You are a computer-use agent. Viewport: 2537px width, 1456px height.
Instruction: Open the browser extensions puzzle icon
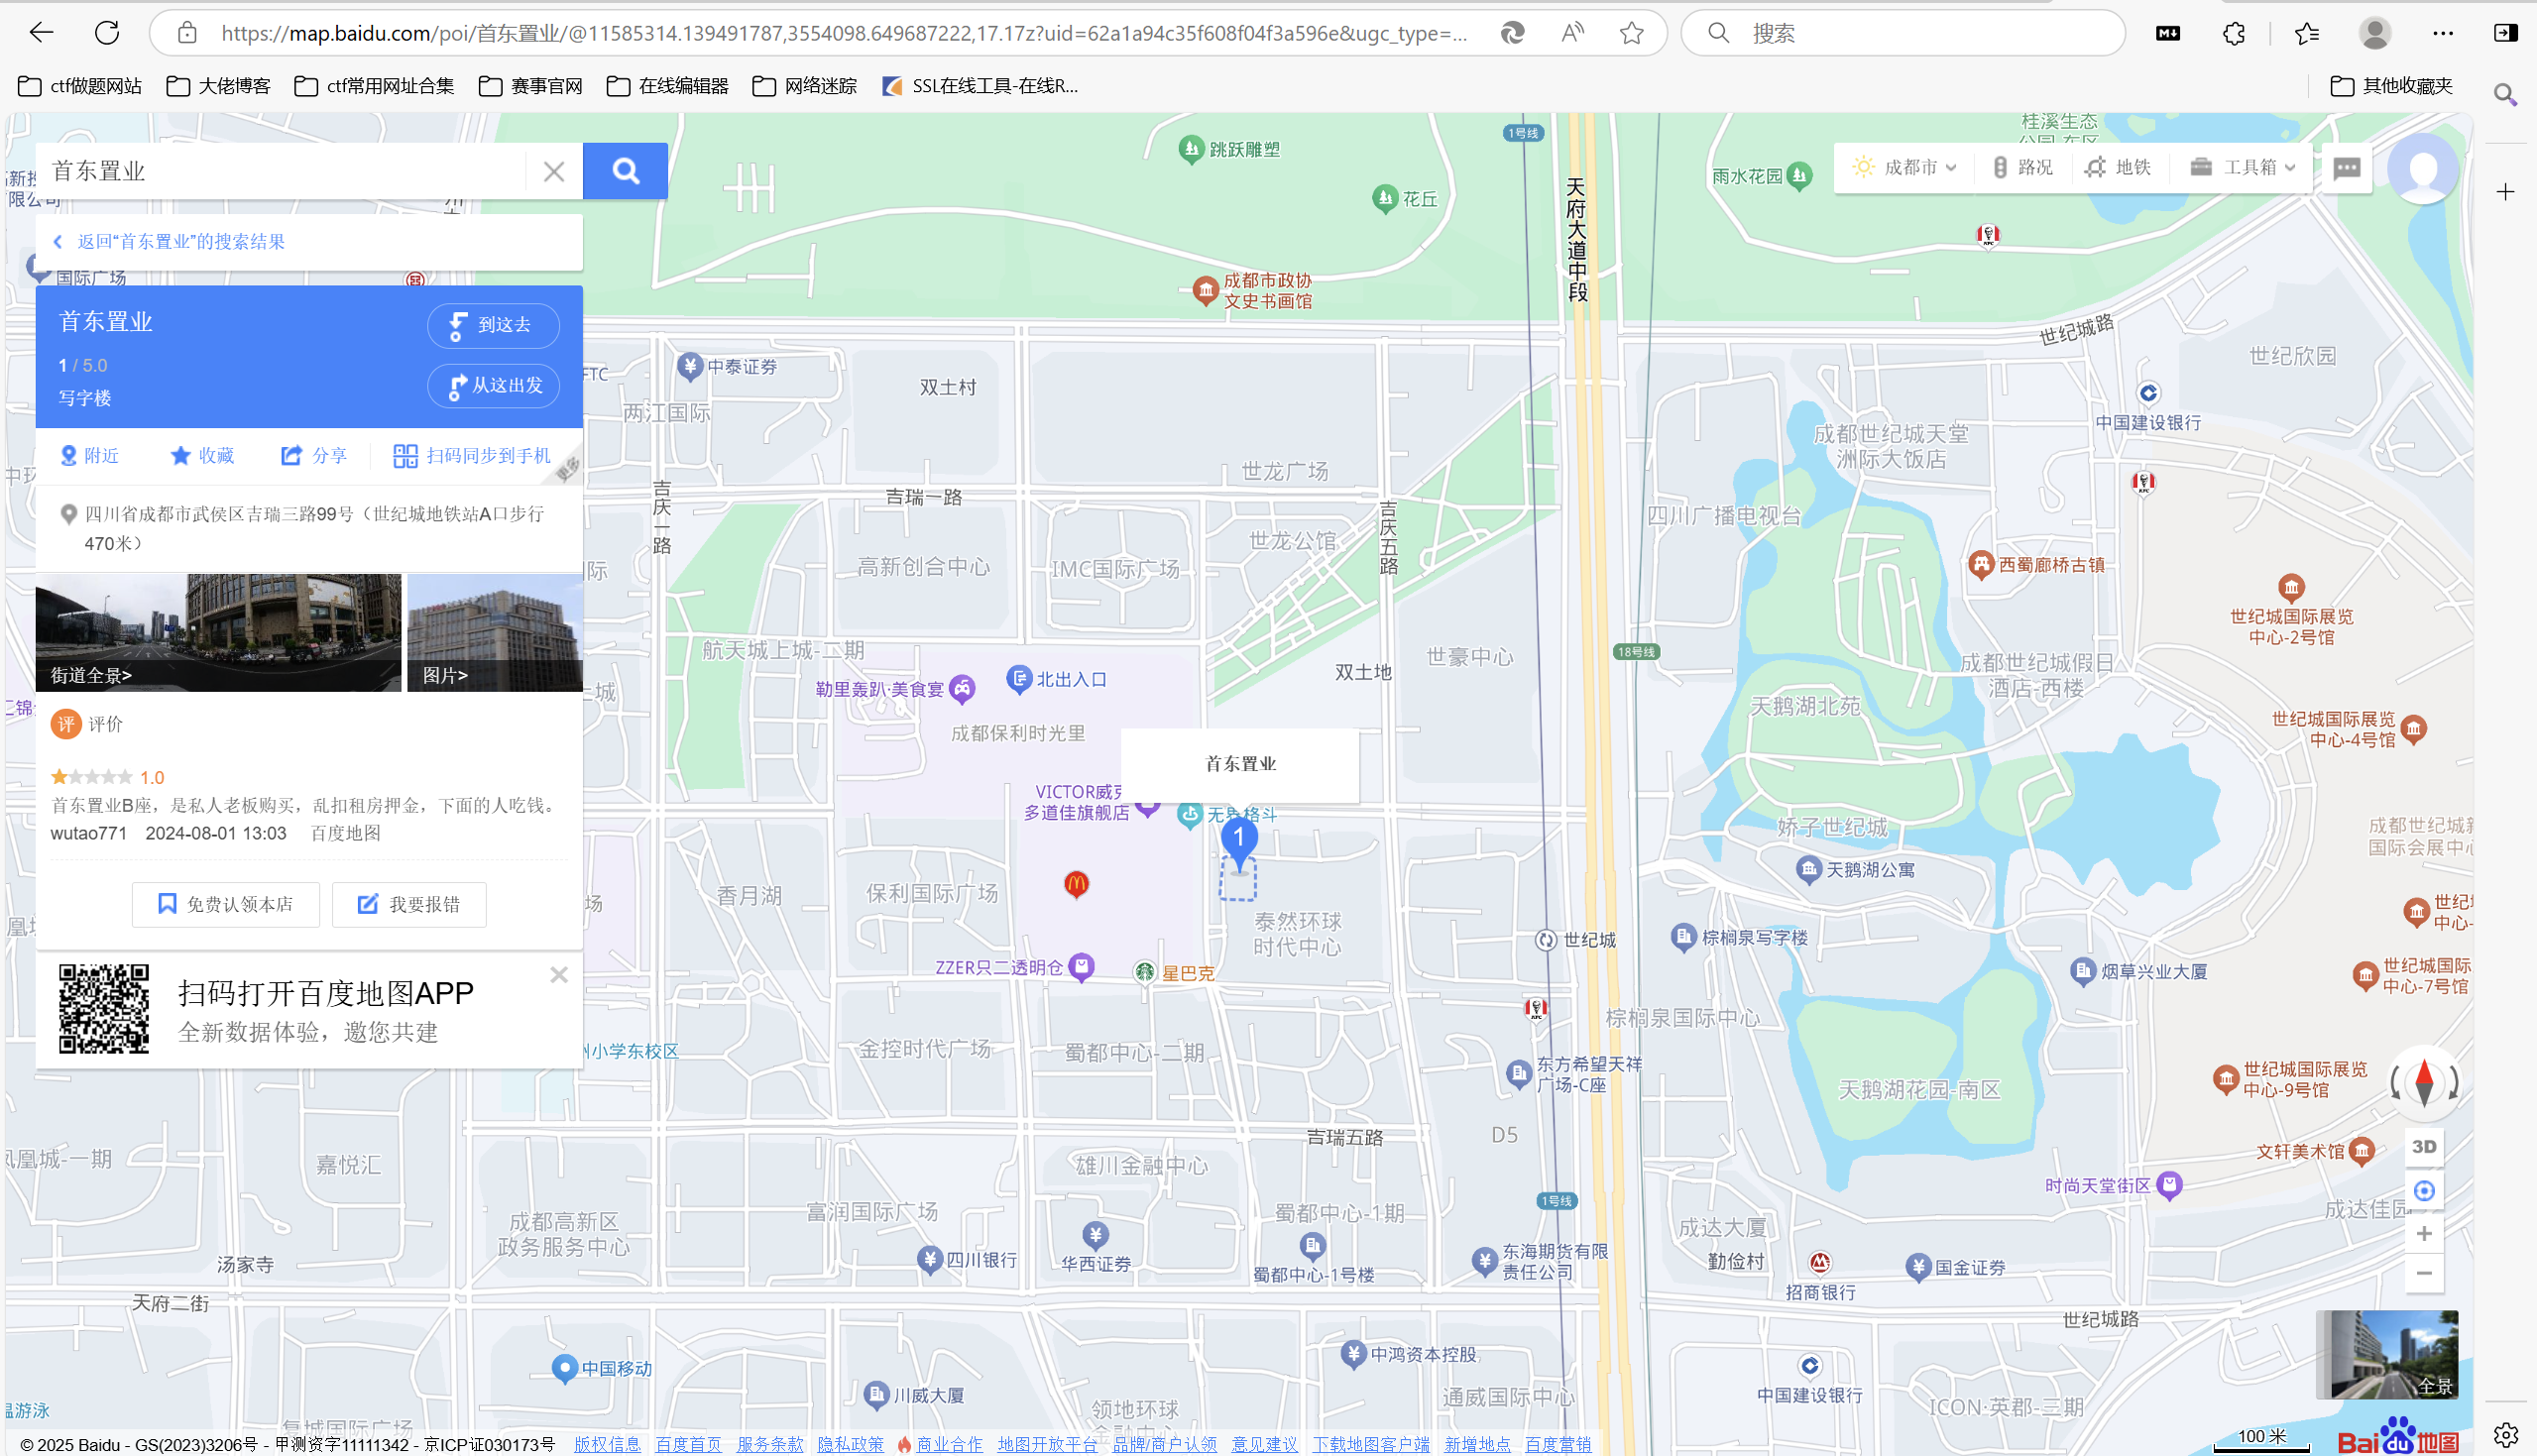click(x=2234, y=33)
